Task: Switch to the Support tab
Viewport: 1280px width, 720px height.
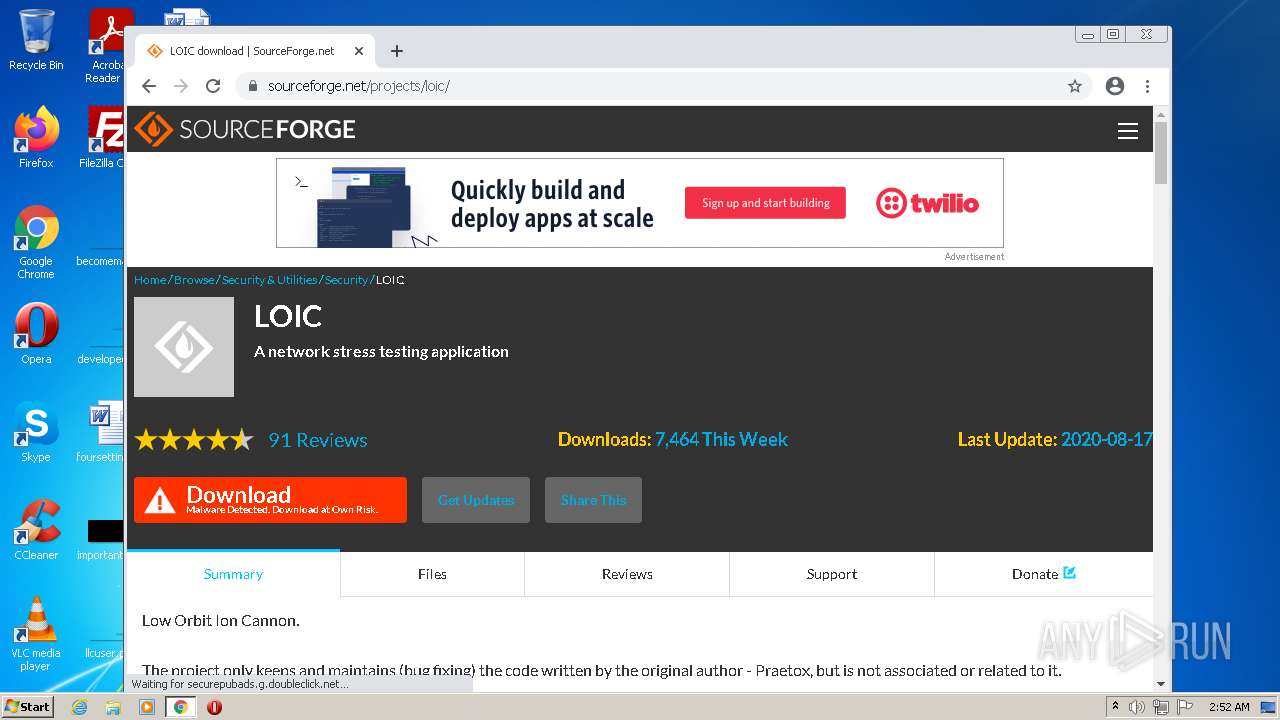Action: pos(832,574)
